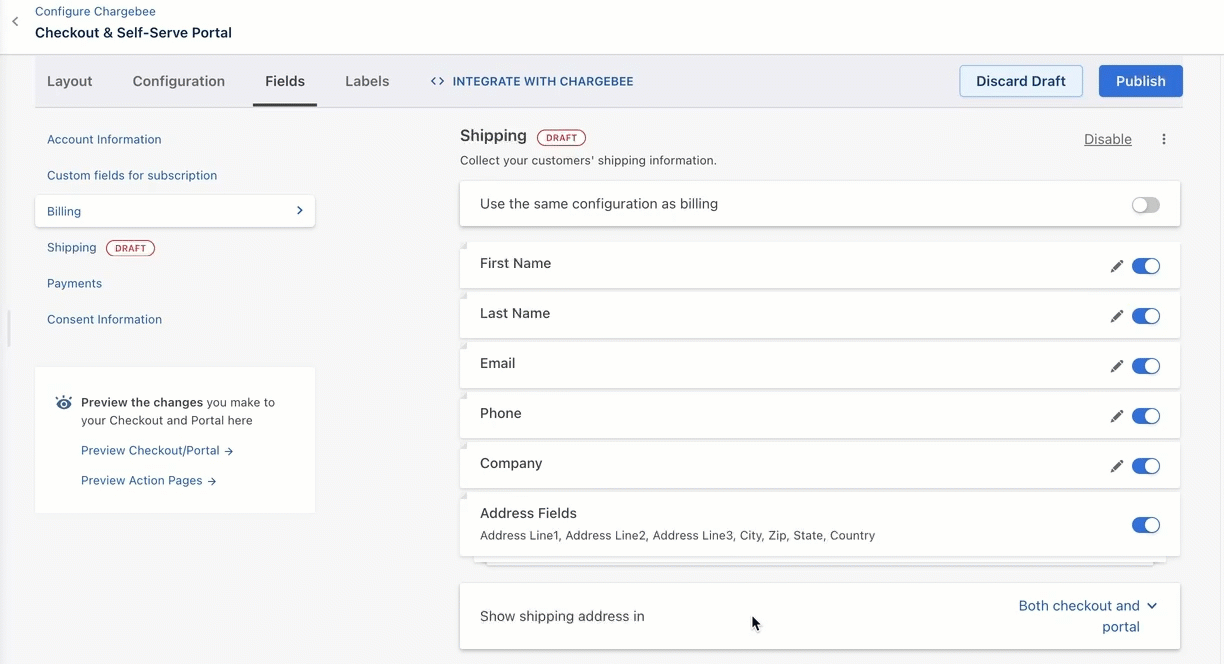Select Consent Information in the sidebar
1224x664 pixels.
tap(104, 320)
